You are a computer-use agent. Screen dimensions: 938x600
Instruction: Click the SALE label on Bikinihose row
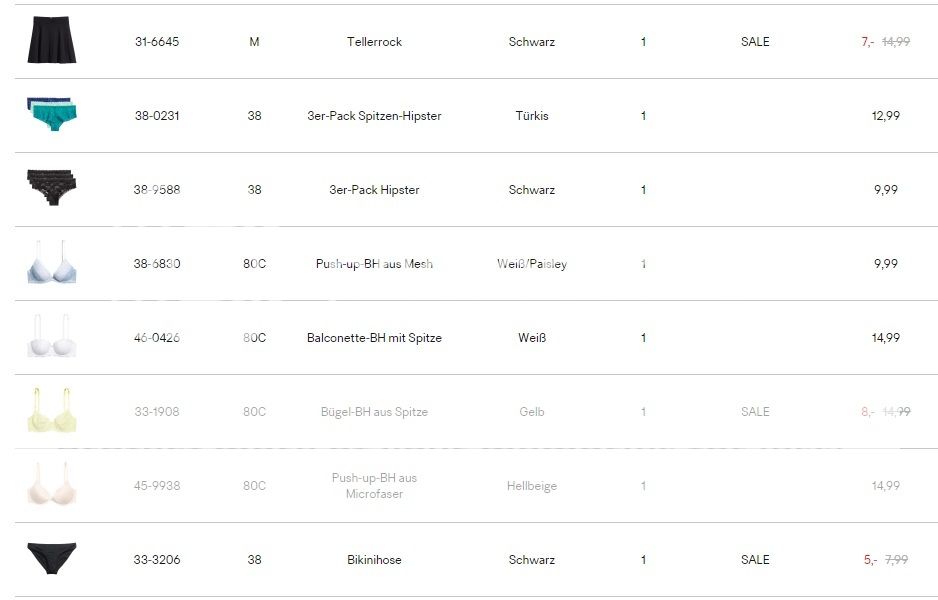755,560
